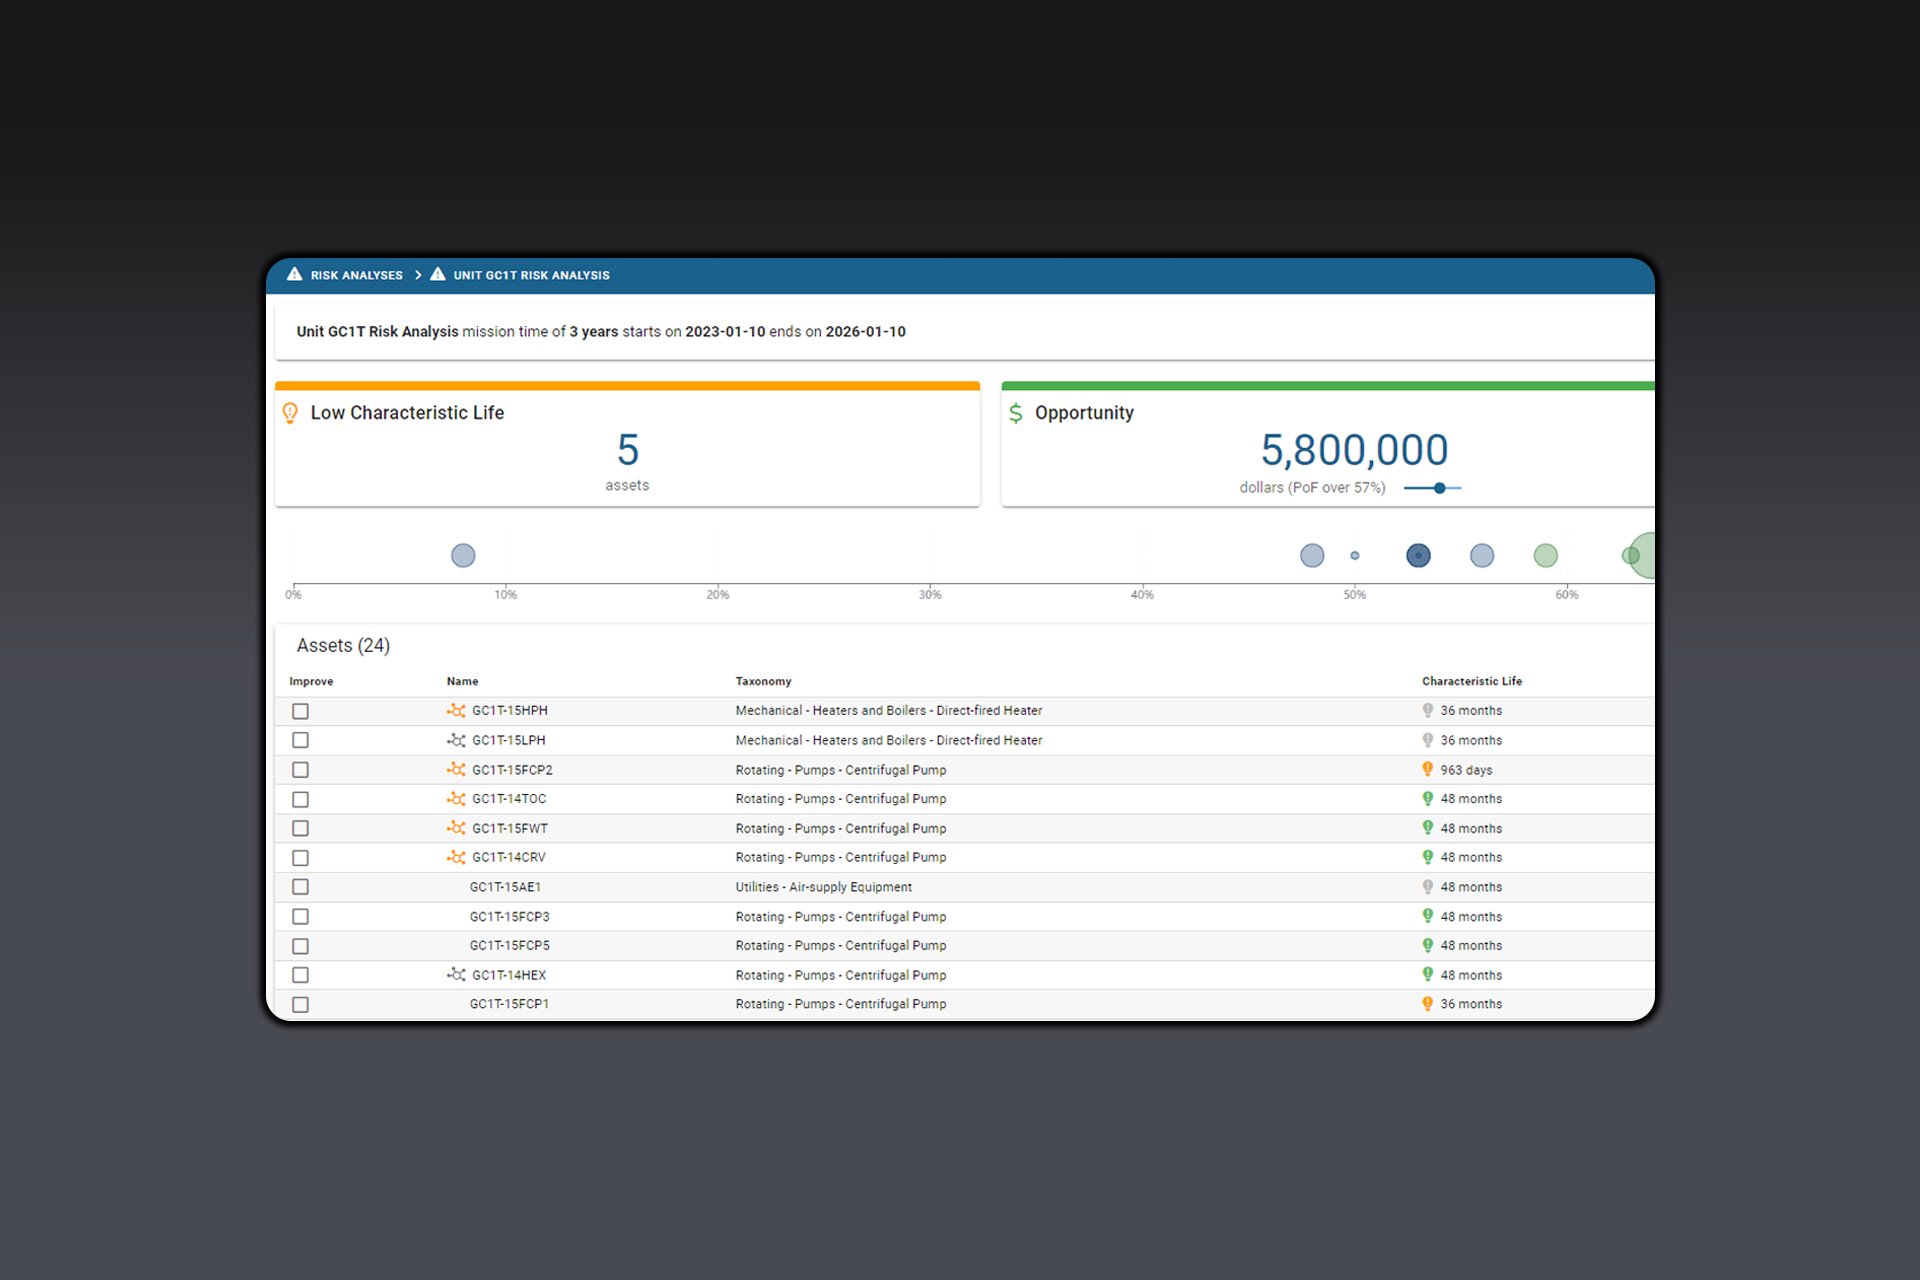Image resolution: width=1920 pixels, height=1280 pixels.
Task: Click the lightbulb icon in Low Characteristic Life card
Action: (x=290, y=412)
